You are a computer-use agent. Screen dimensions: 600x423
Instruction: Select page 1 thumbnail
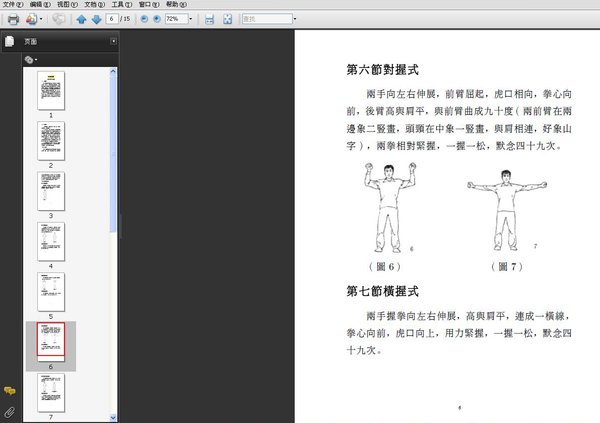point(51,90)
